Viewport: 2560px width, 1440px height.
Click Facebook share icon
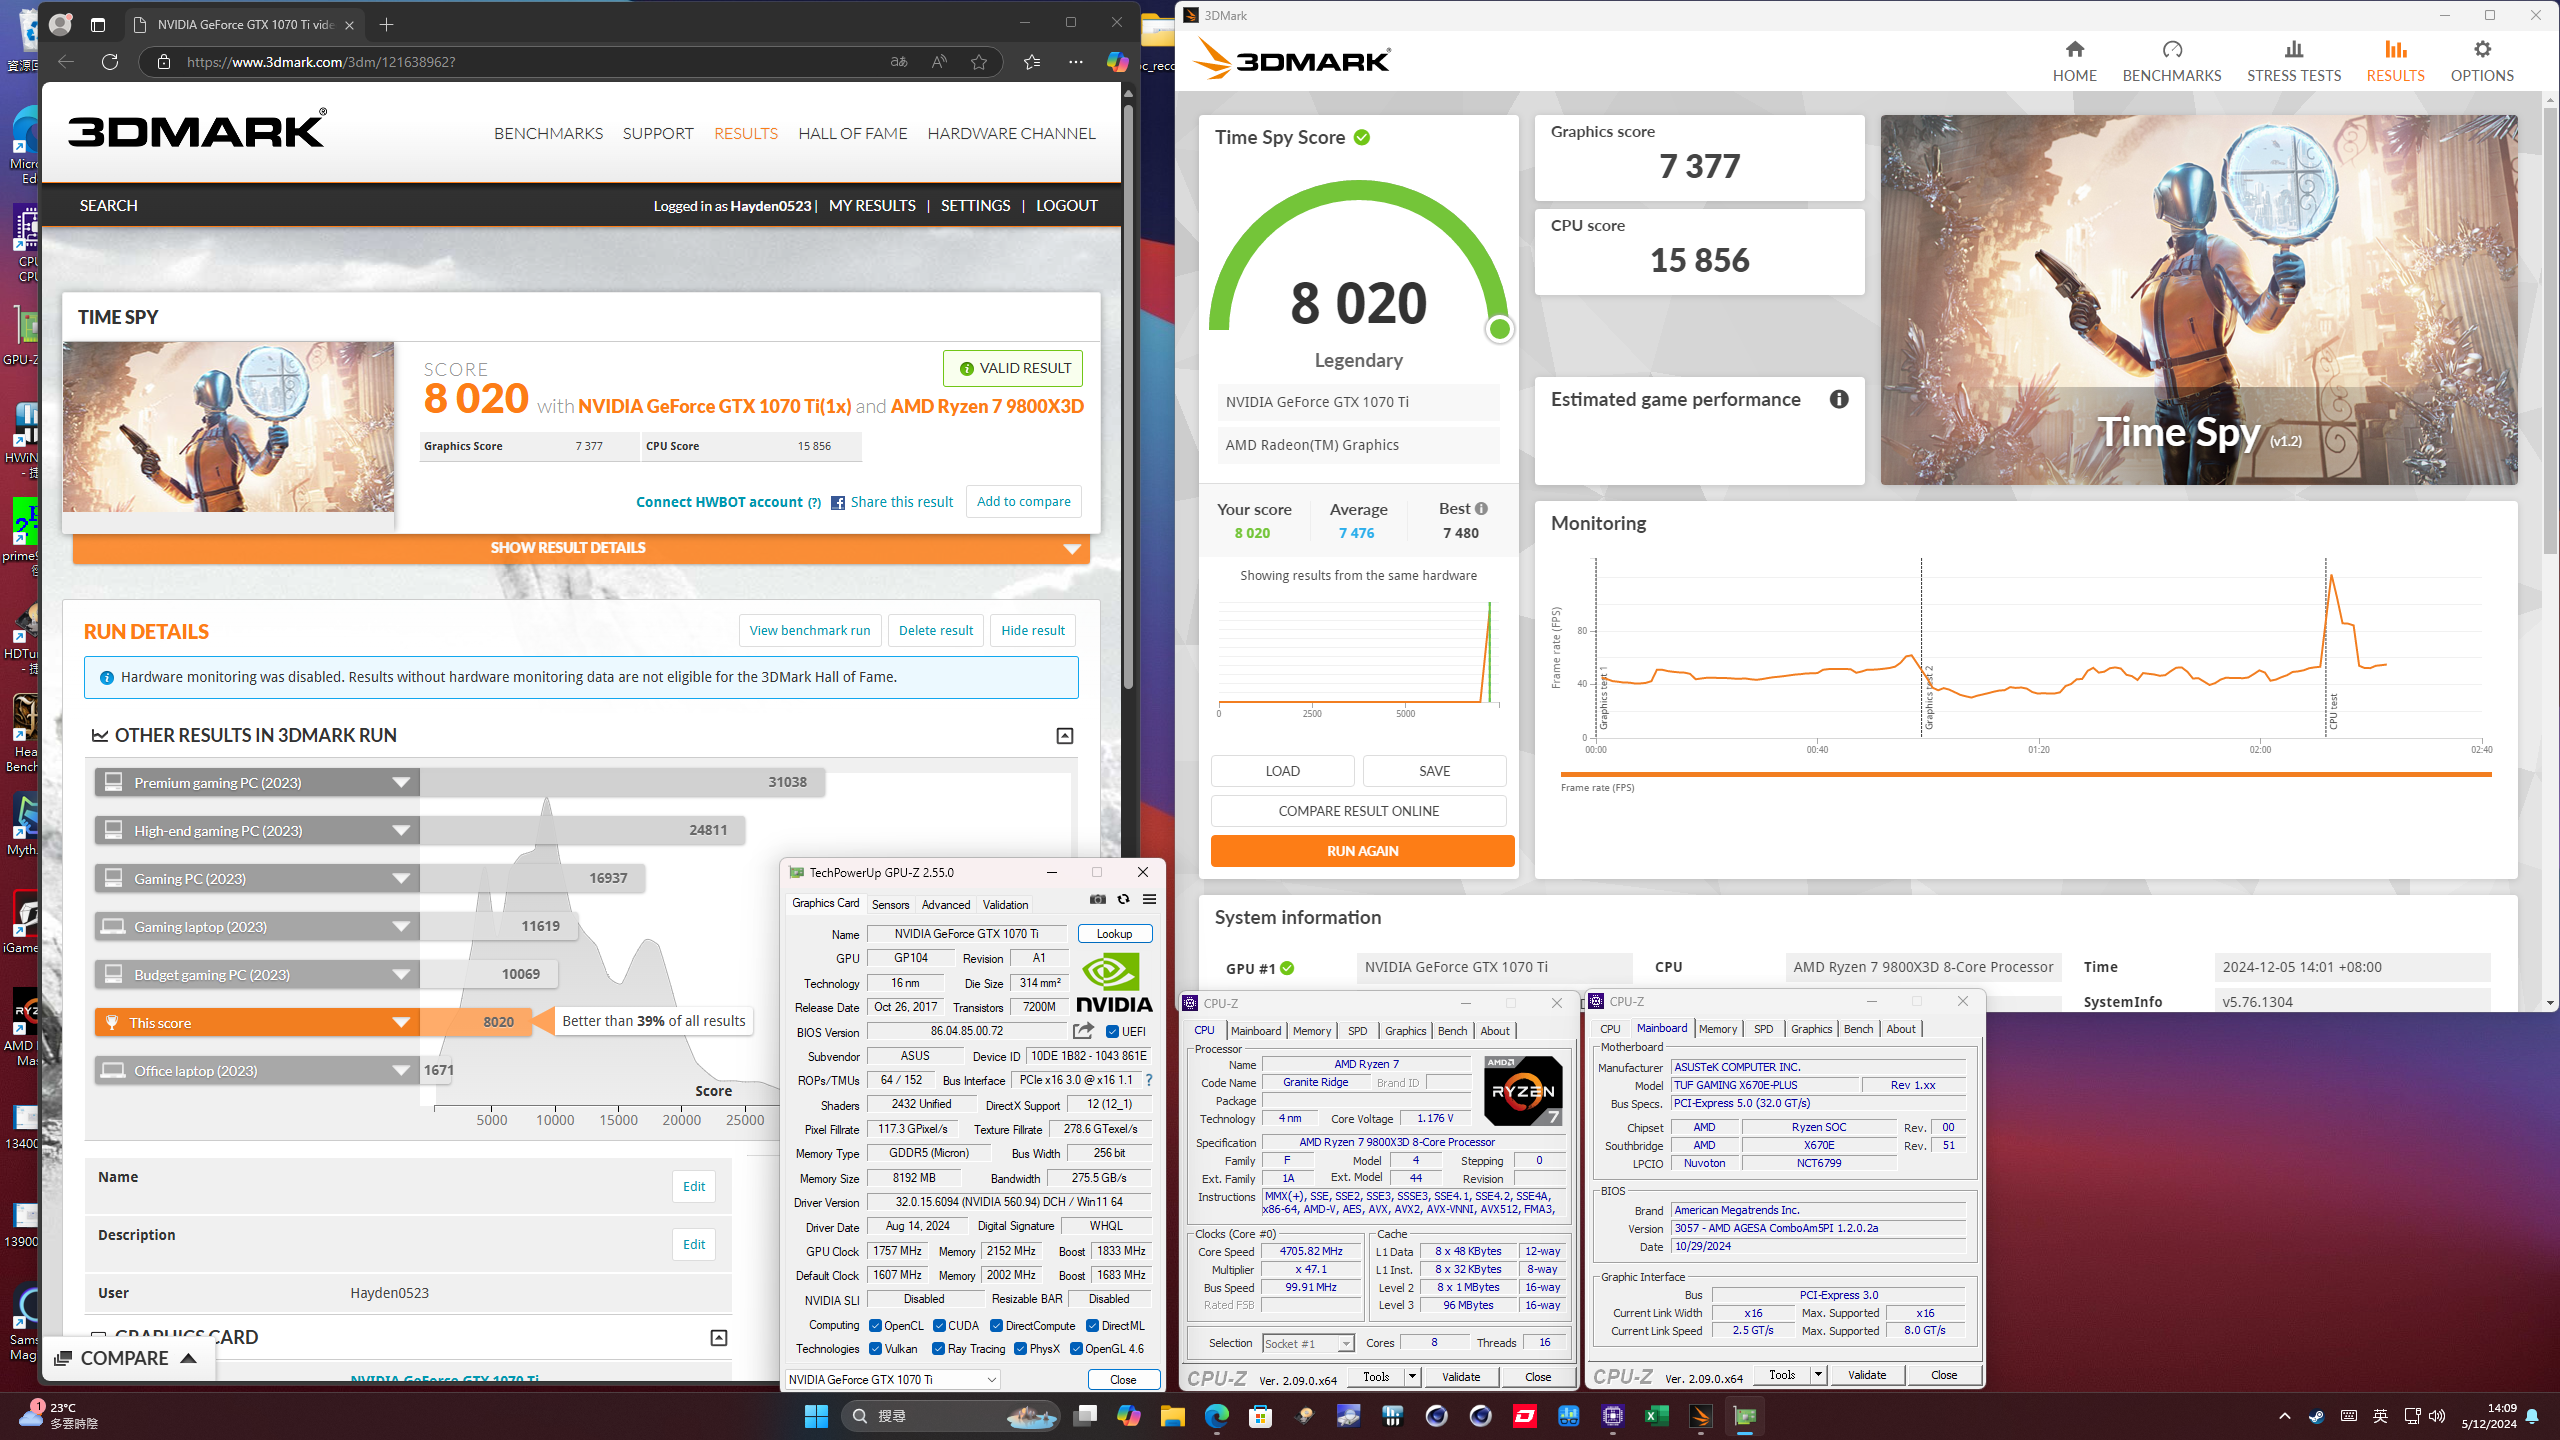point(838,503)
